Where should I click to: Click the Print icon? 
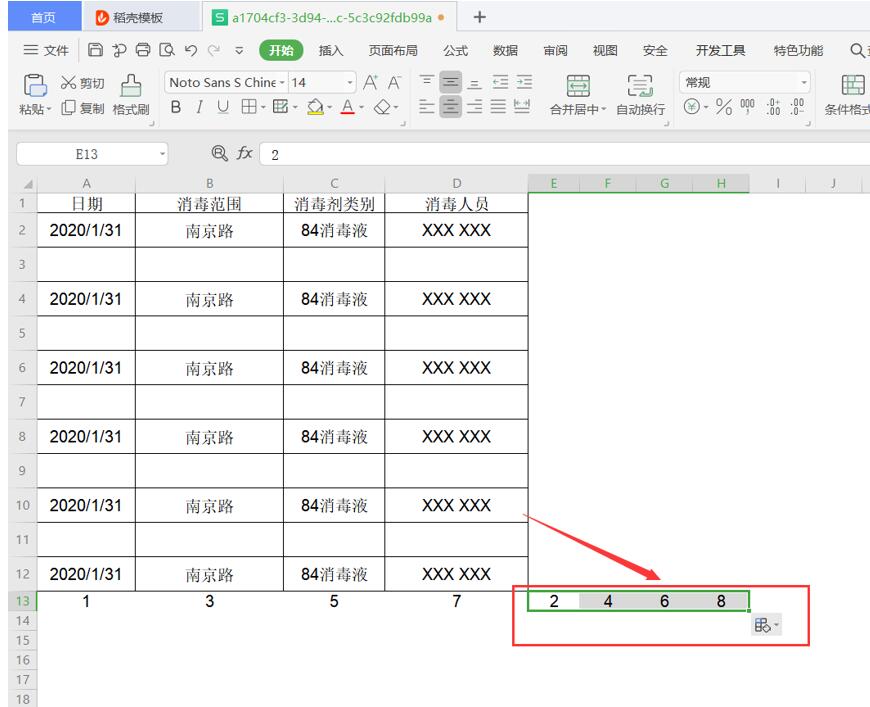(x=143, y=50)
